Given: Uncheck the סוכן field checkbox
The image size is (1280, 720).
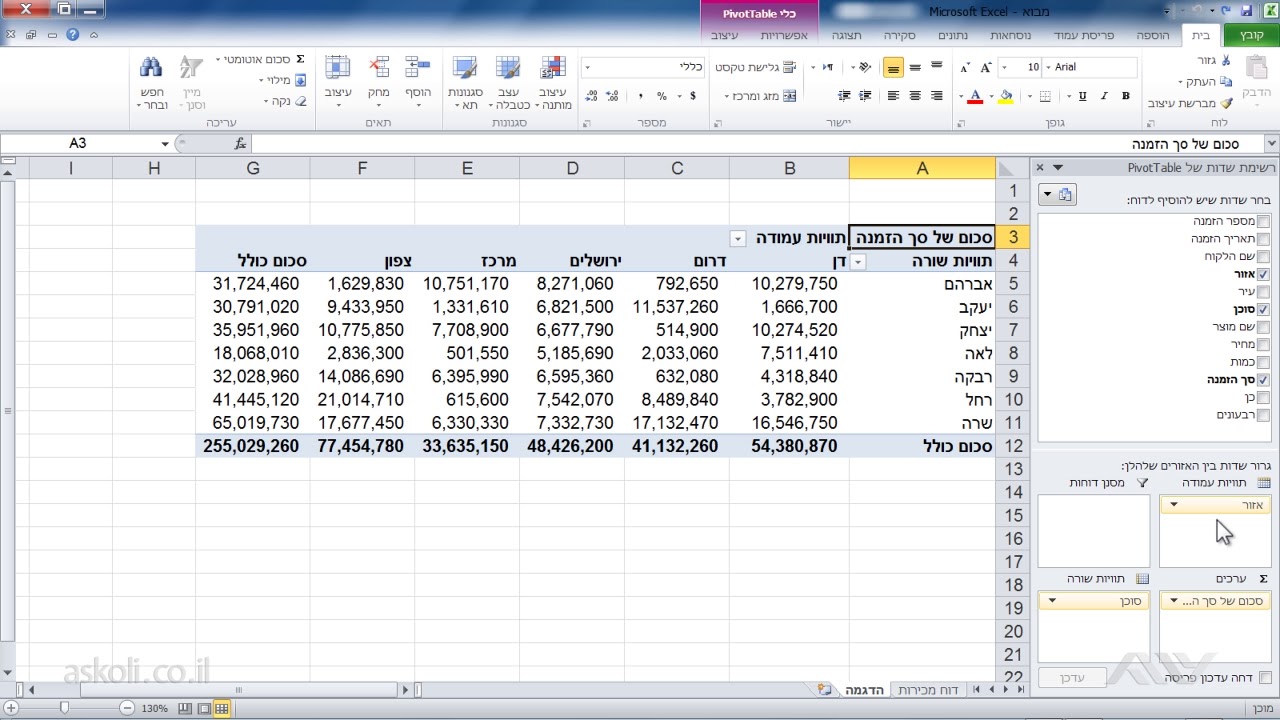Looking at the screenshot, I should pos(1264,310).
